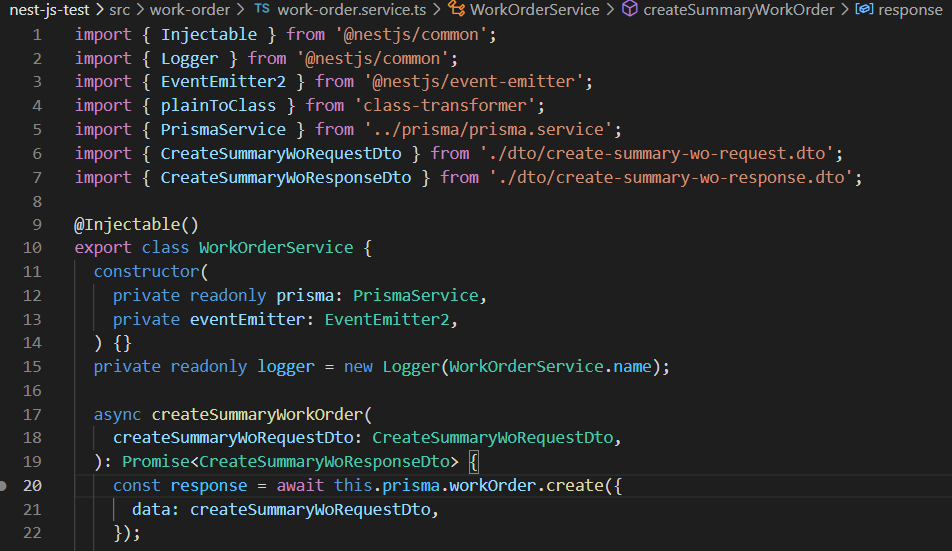
Task: Click the response variable symbol icon
Action: (x=864, y=9)
